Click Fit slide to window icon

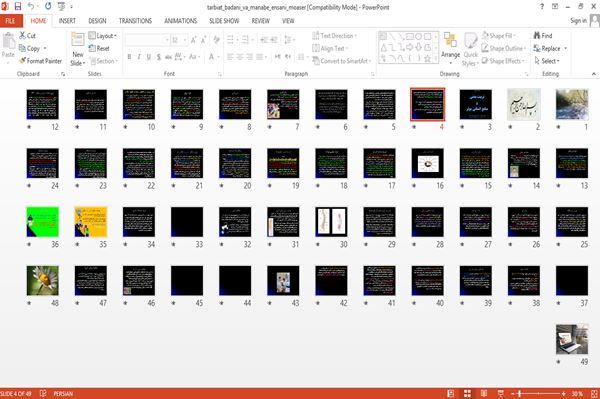(594, 393)
